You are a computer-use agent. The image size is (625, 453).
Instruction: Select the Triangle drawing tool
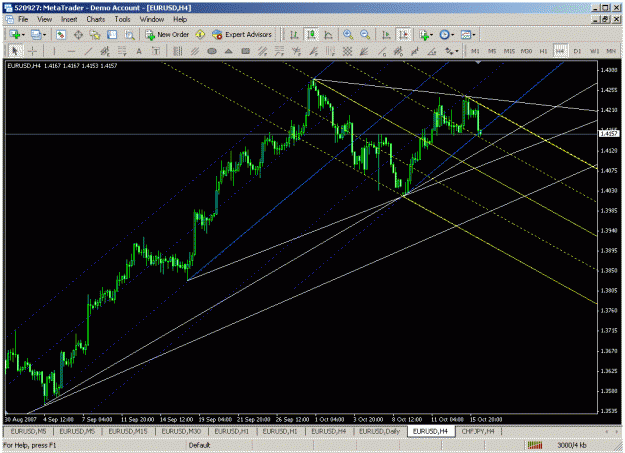(x=228, y=51)
